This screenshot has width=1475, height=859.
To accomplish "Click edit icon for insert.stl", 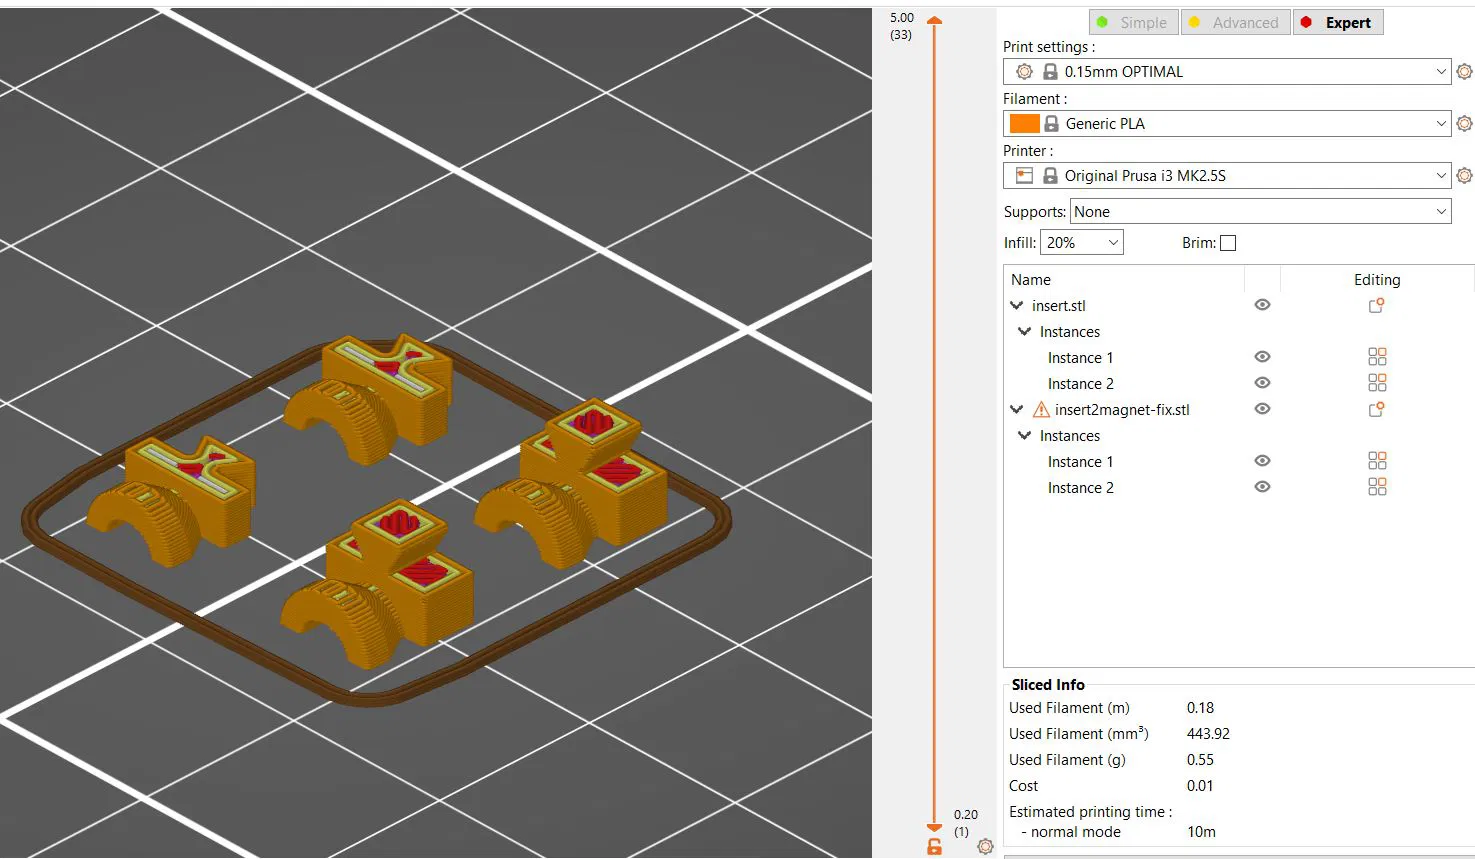I will [1377, 305].
